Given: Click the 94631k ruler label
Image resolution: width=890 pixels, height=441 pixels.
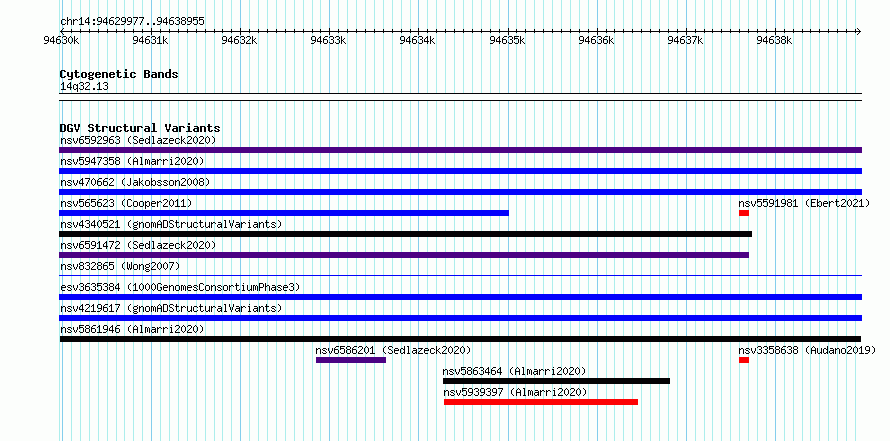Looking at the screenshot, I should click(150, 40).
